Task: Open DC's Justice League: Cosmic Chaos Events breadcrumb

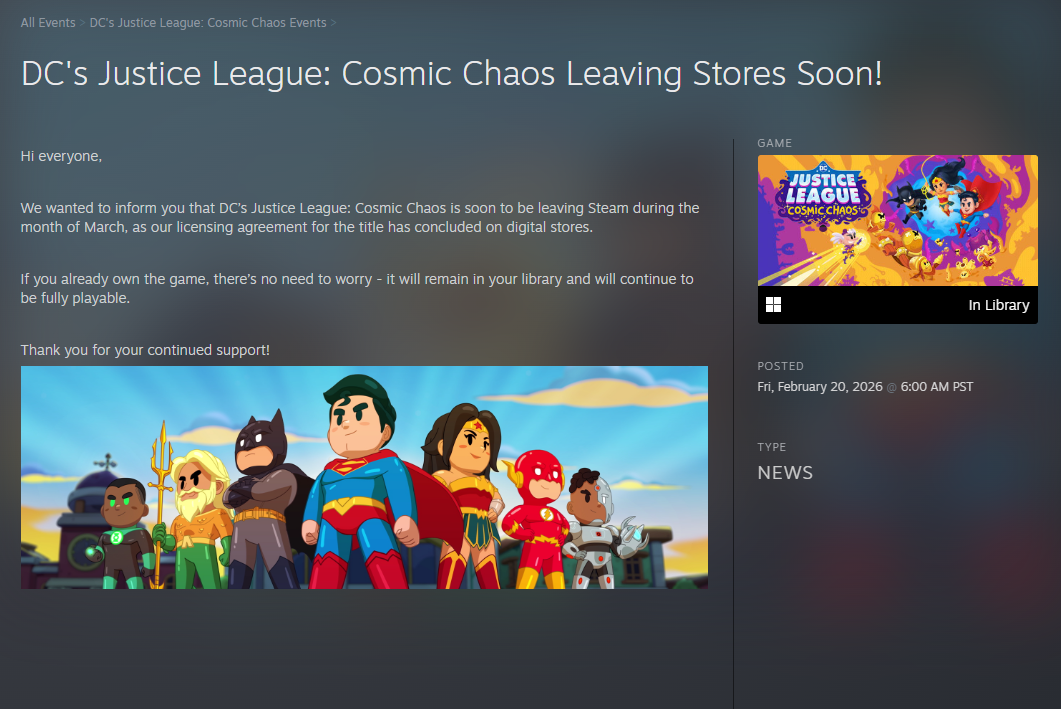Action: (208, 22)
